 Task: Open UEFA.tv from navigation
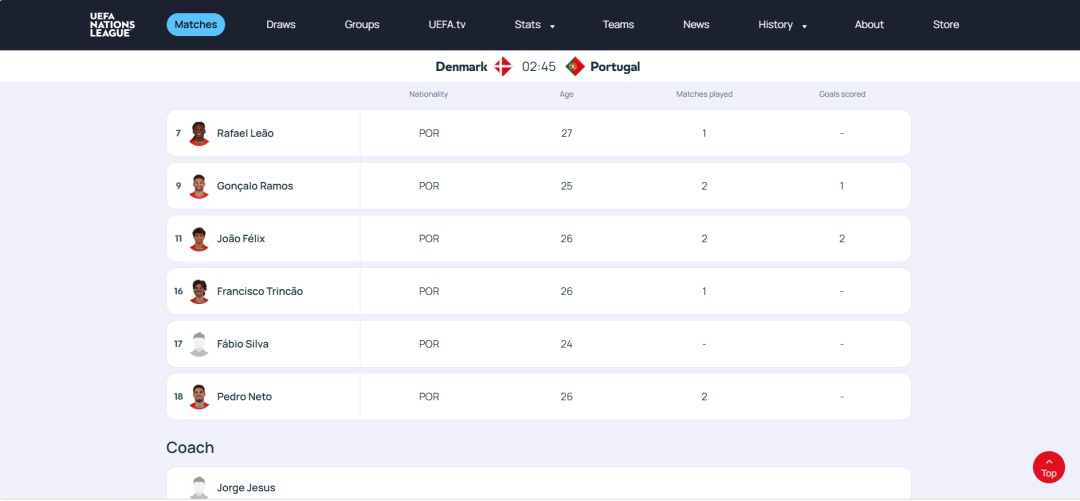447,25
